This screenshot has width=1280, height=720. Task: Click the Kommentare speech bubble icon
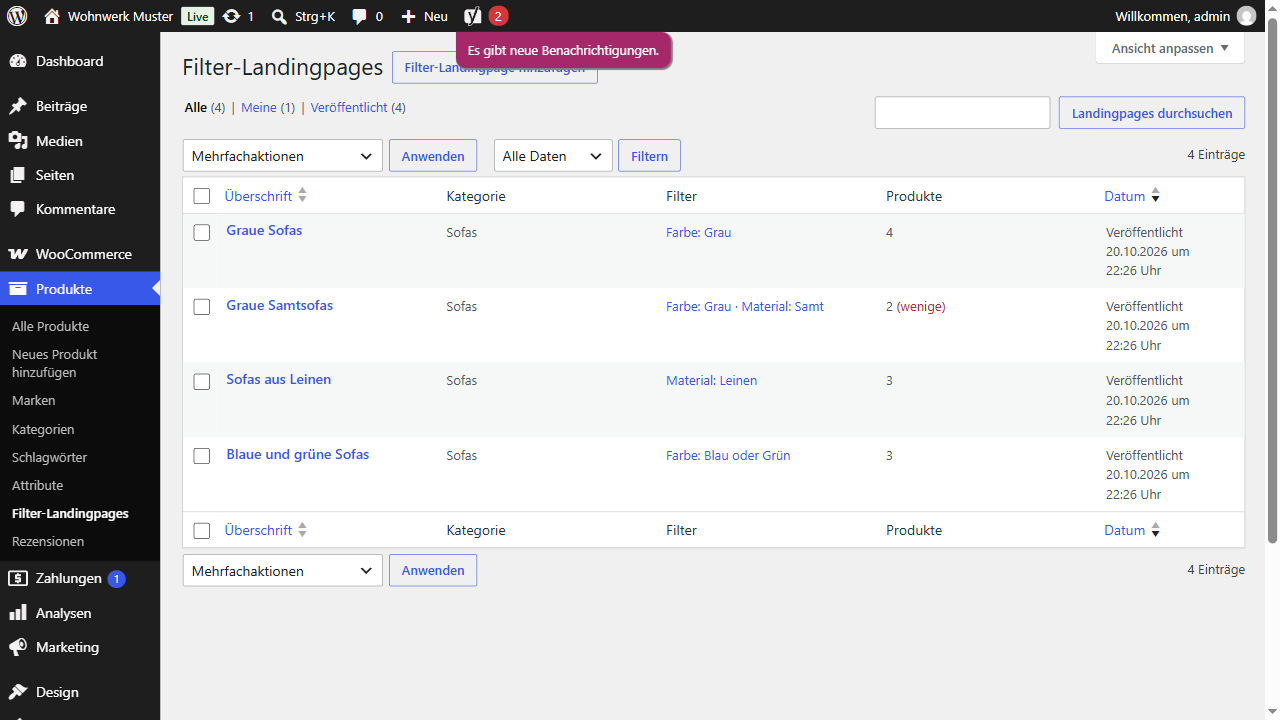click(x=18, y=209)
